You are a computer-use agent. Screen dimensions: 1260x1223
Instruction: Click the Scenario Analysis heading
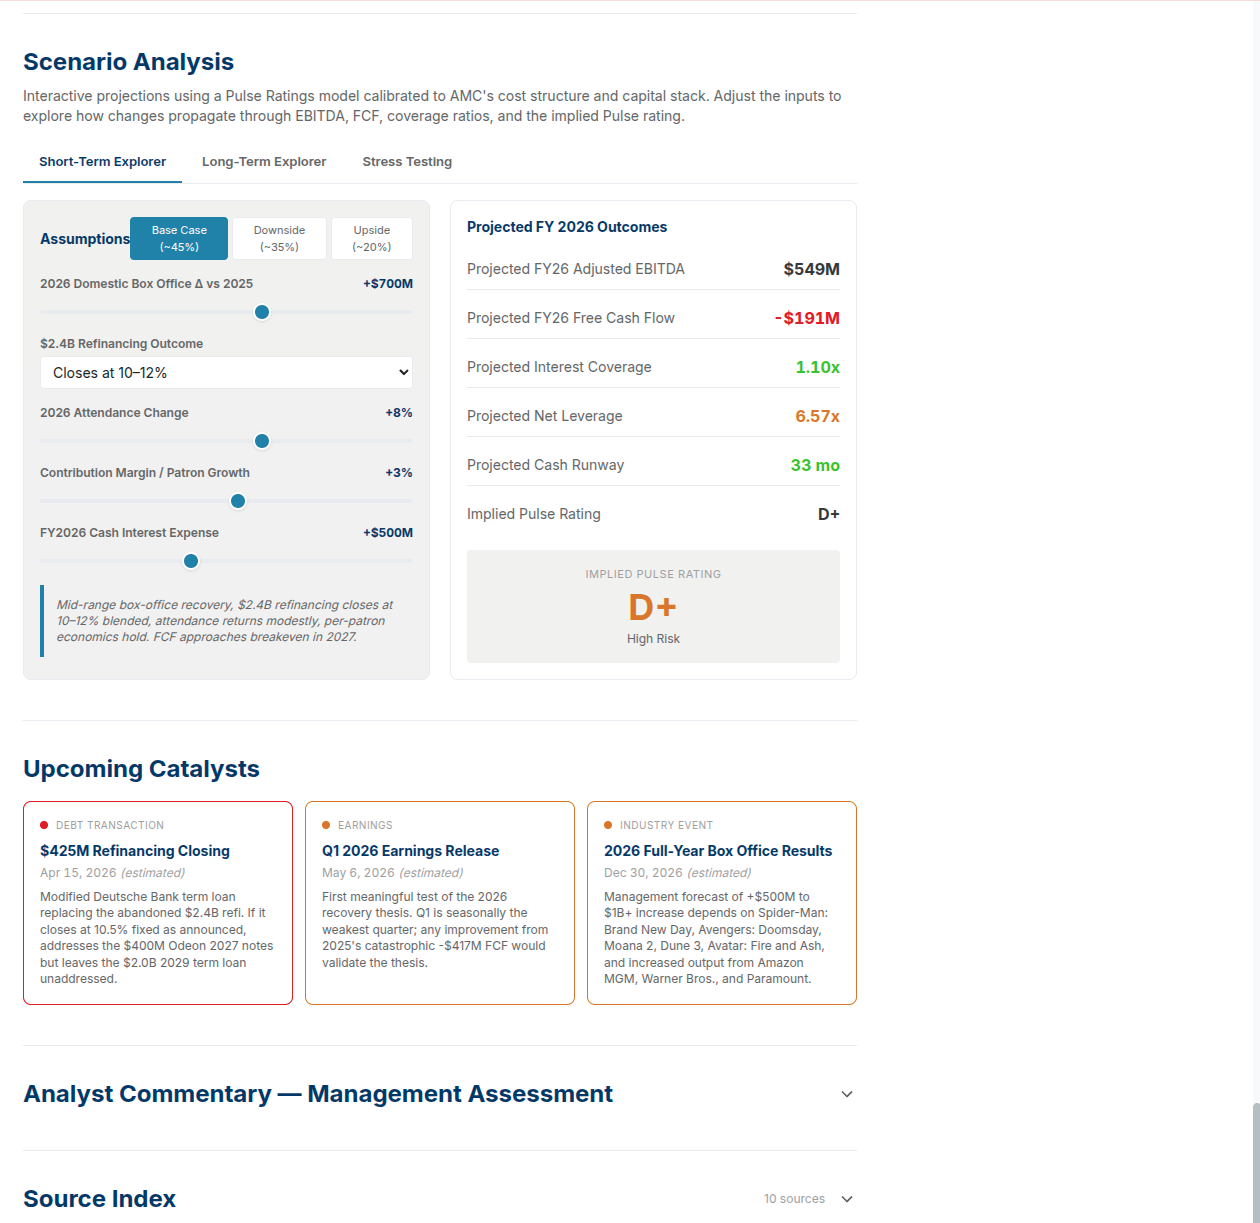coord(128,62)
